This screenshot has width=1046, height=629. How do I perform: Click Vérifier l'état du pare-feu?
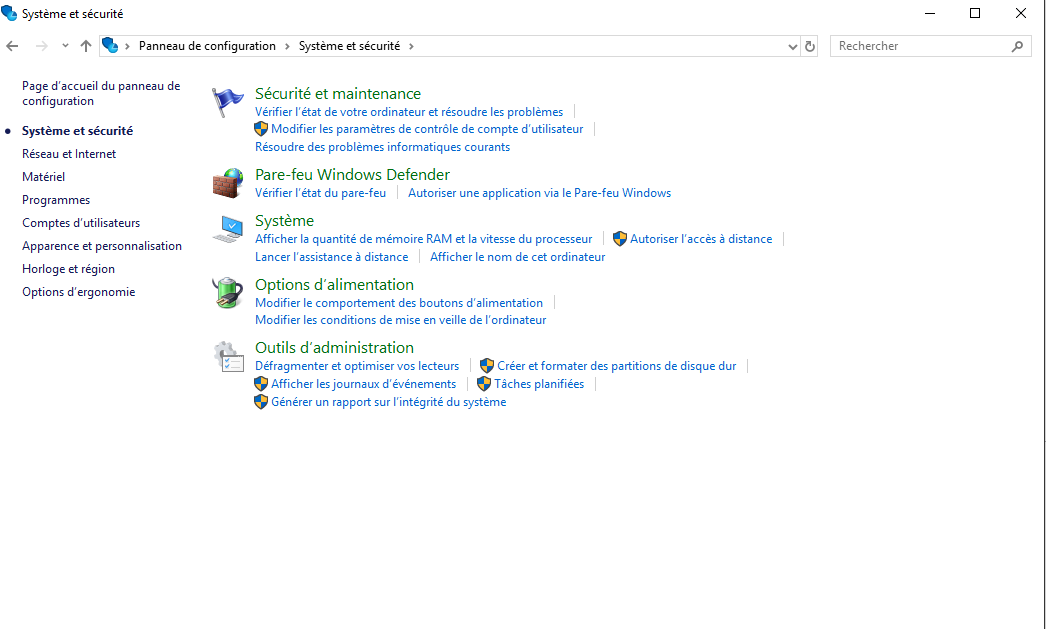tap(320, 193)
